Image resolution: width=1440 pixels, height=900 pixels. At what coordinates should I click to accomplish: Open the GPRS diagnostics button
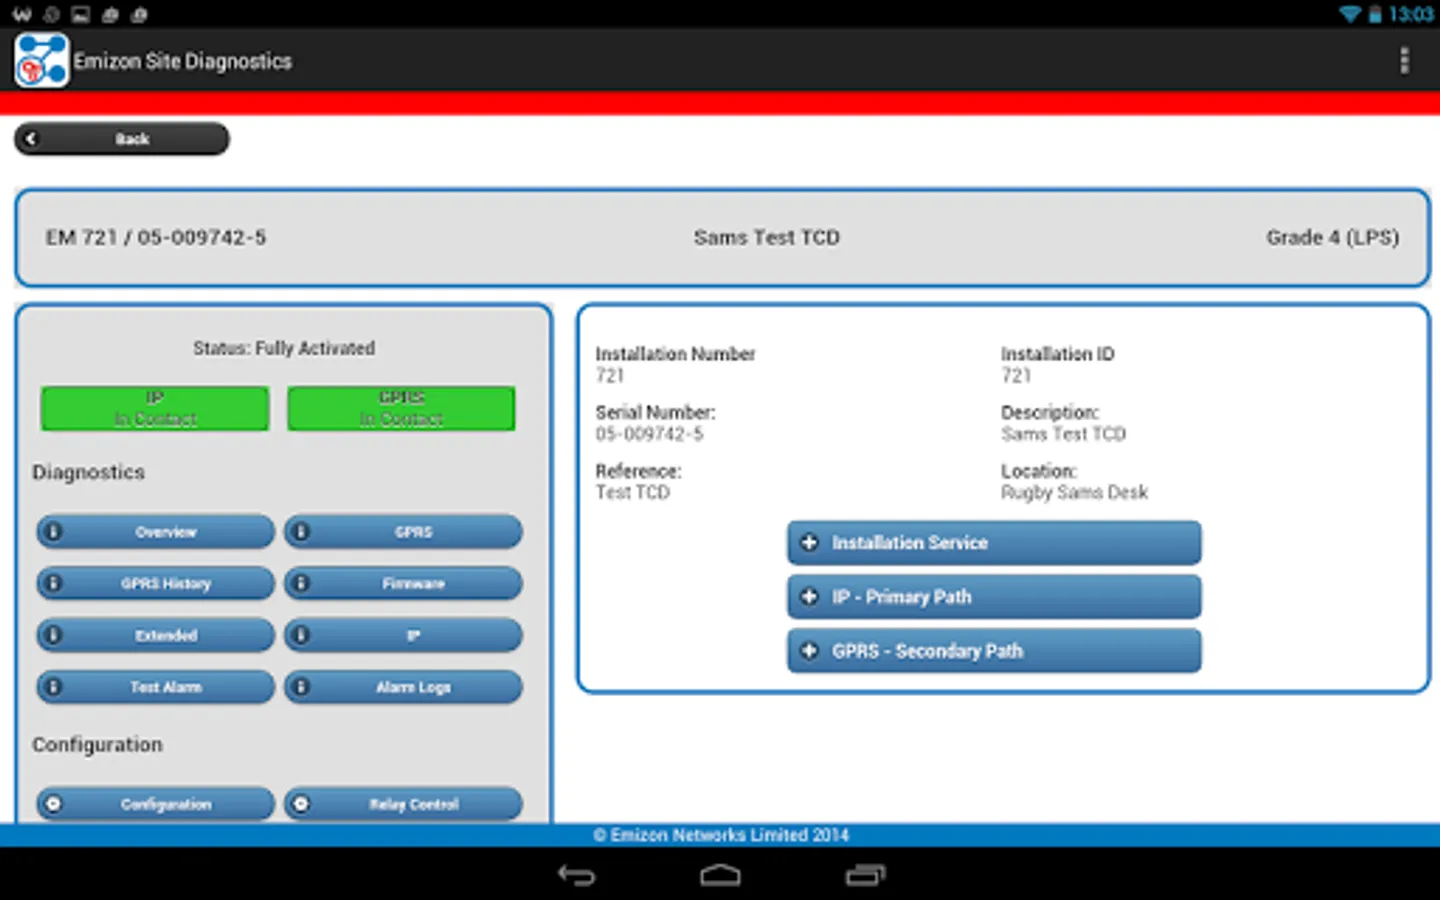click(x=403, y=532)
